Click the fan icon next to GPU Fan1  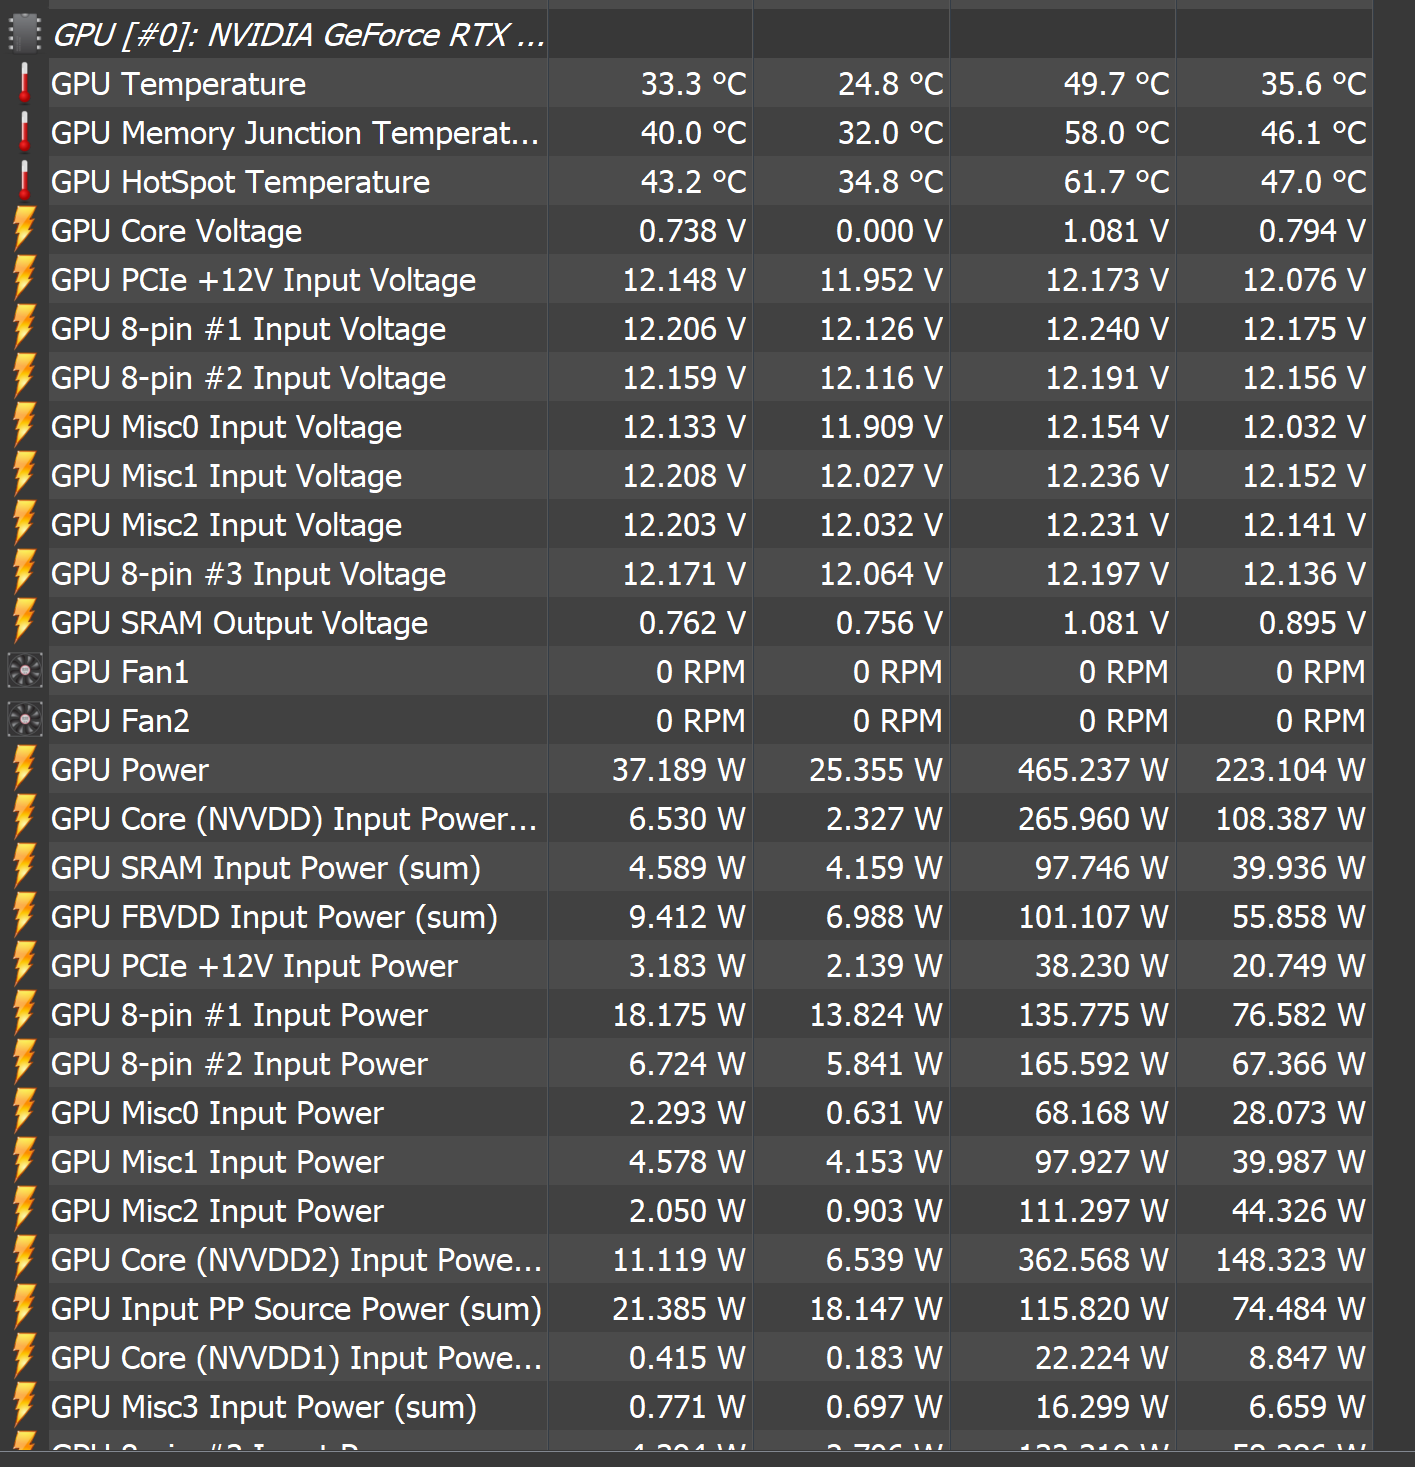click(24, 671)
